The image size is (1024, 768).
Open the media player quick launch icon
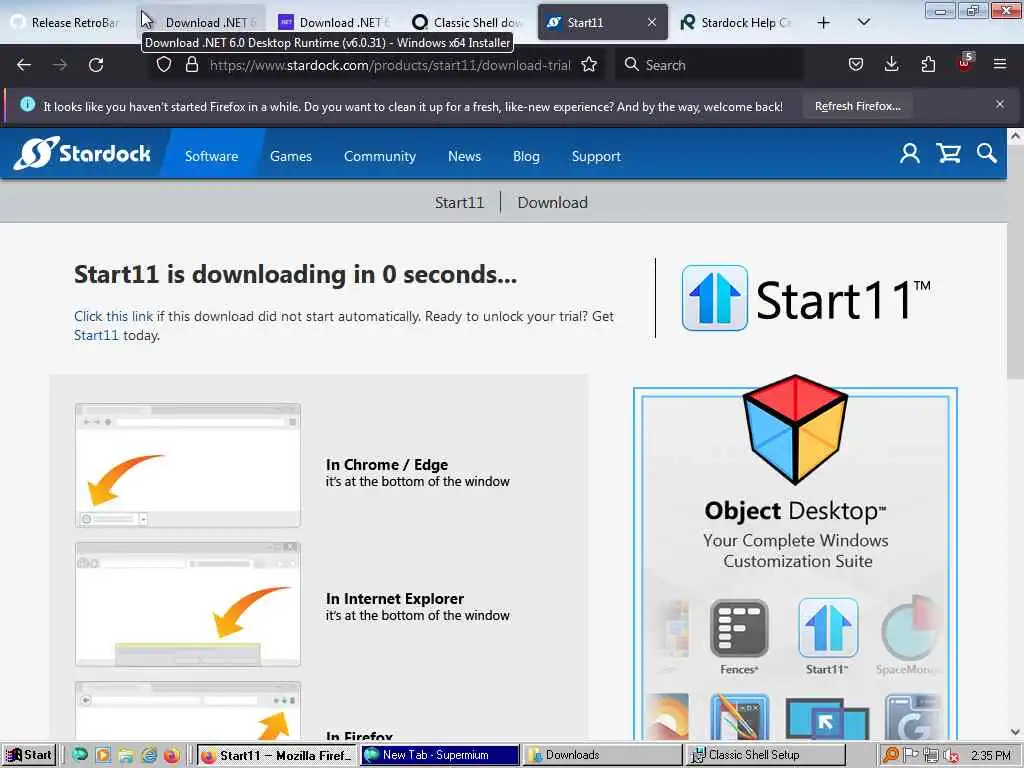(103, 756)
